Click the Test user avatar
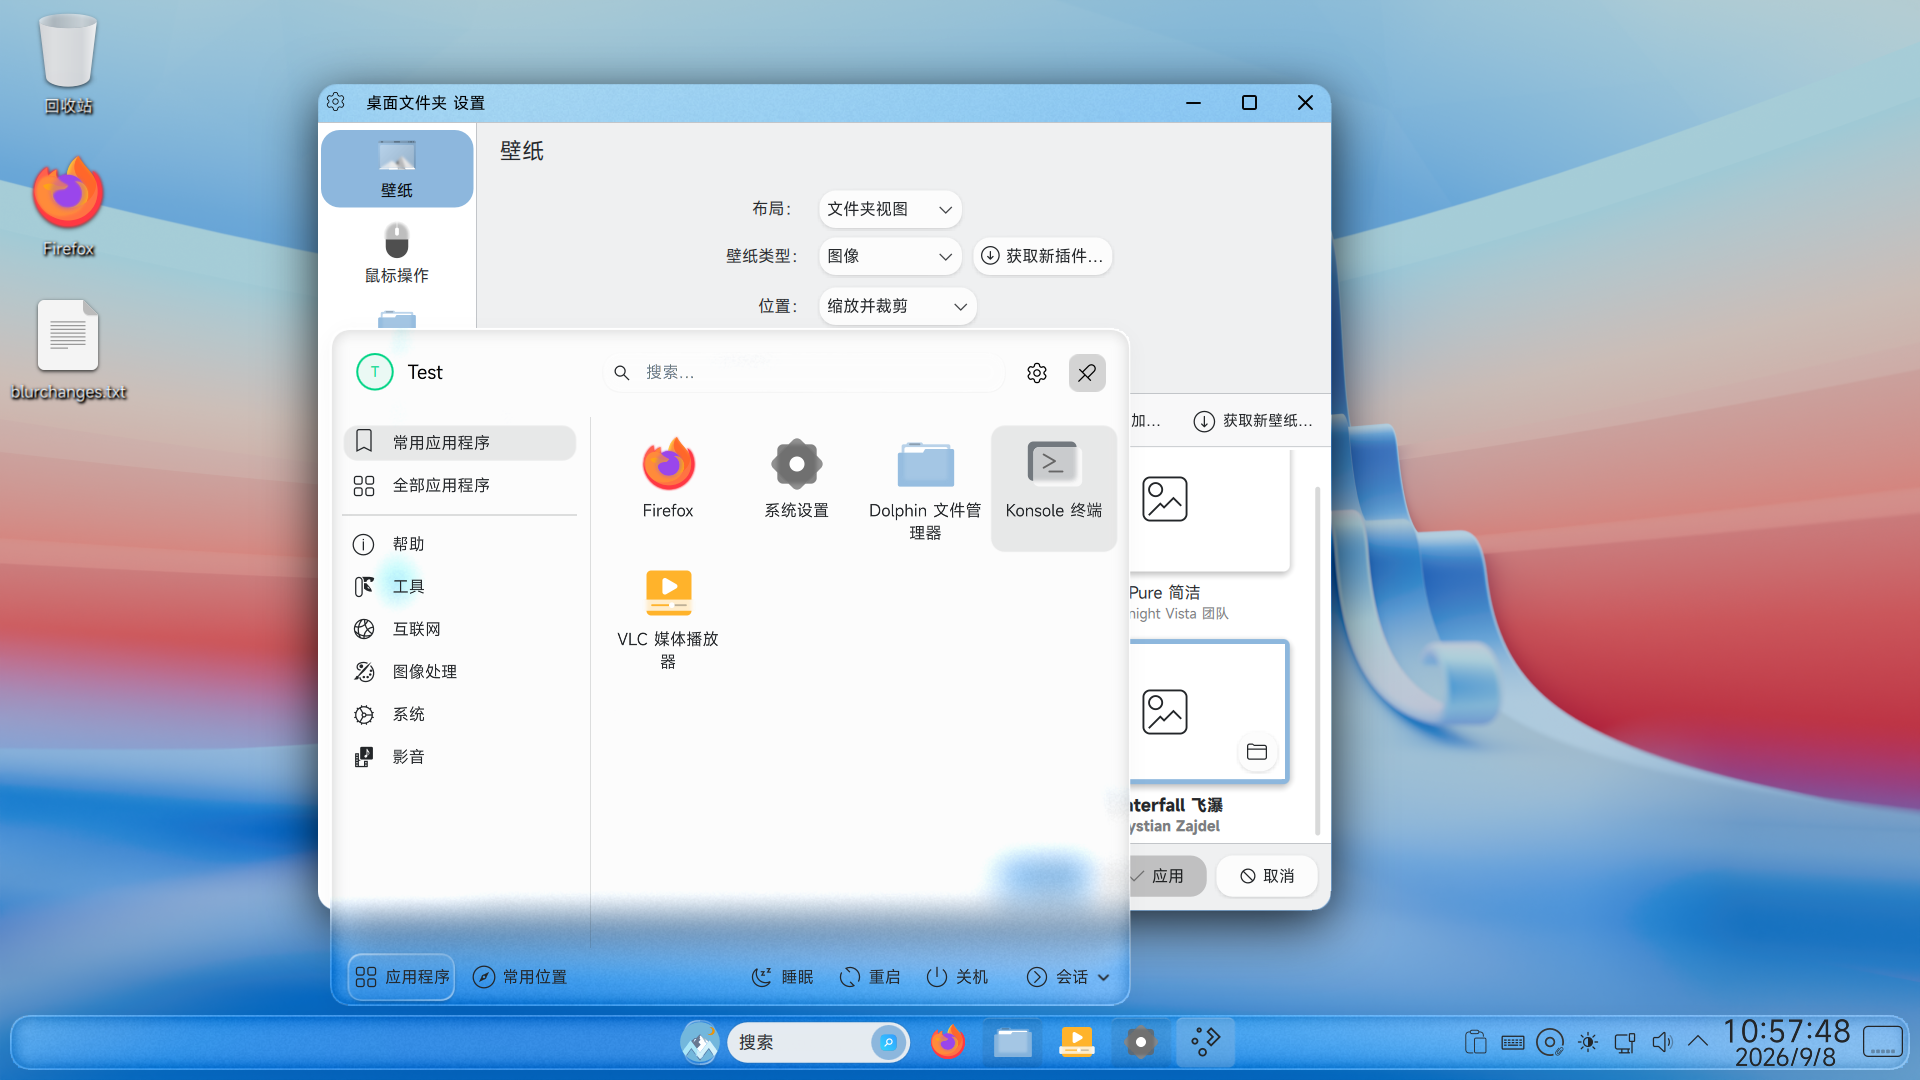Viewport: 1920px width, 1080px height. (375, 372)
